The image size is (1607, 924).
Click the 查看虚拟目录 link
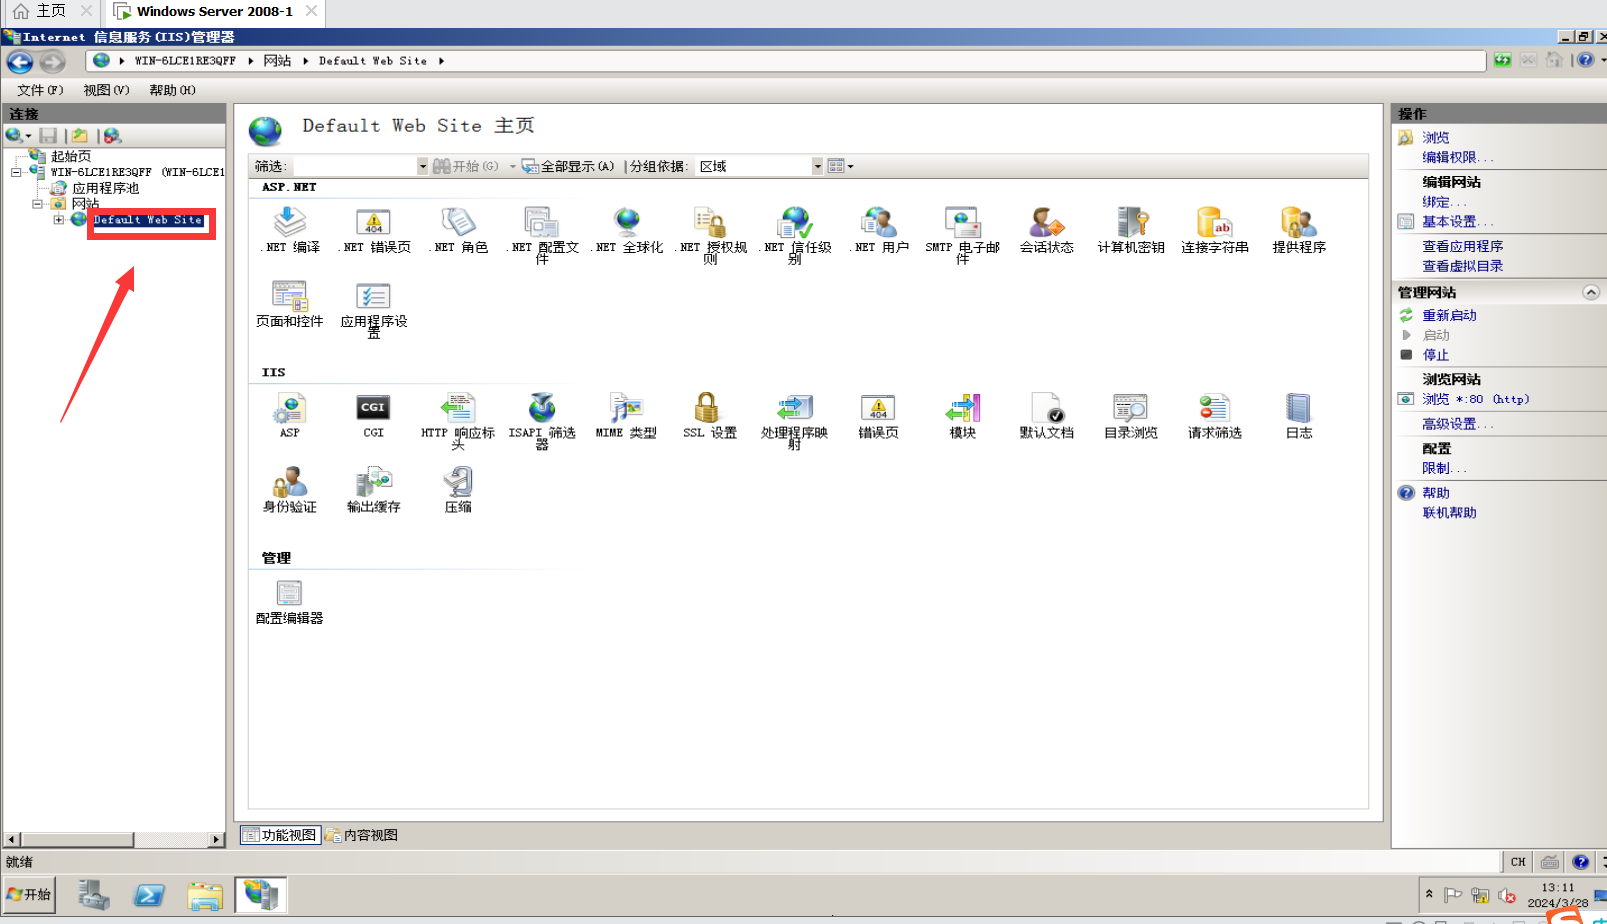[x=1462, y=266]
